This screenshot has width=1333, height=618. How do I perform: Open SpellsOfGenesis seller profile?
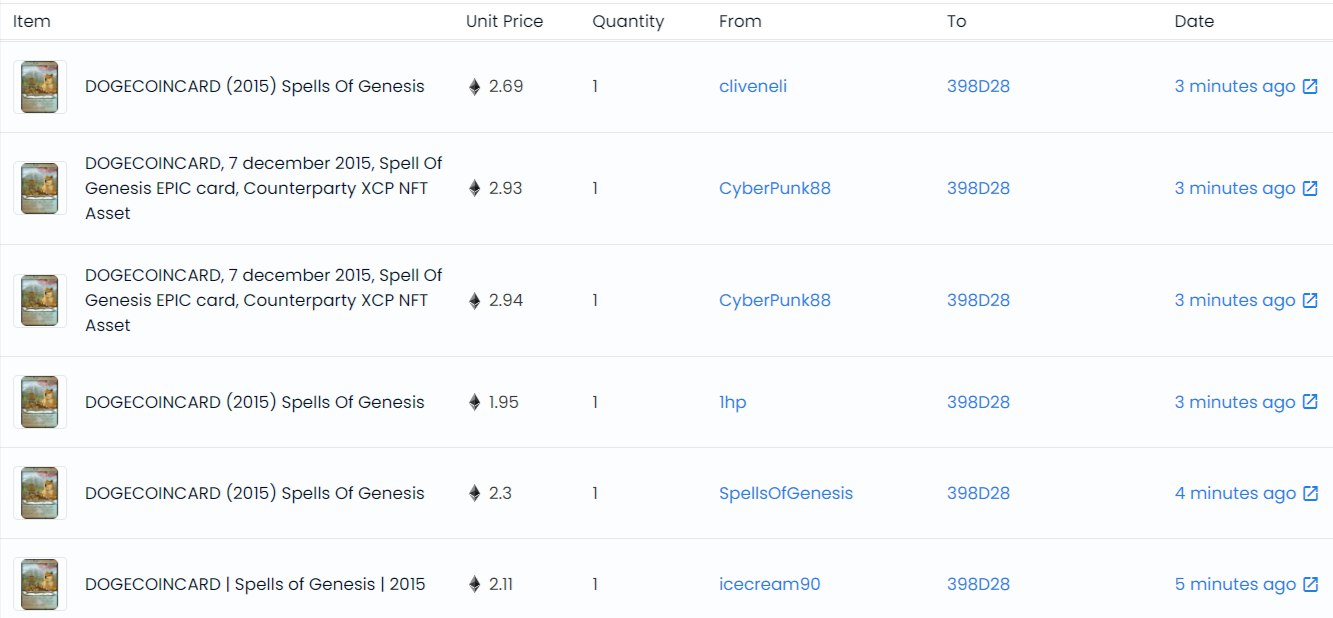[x=785, y=494]
